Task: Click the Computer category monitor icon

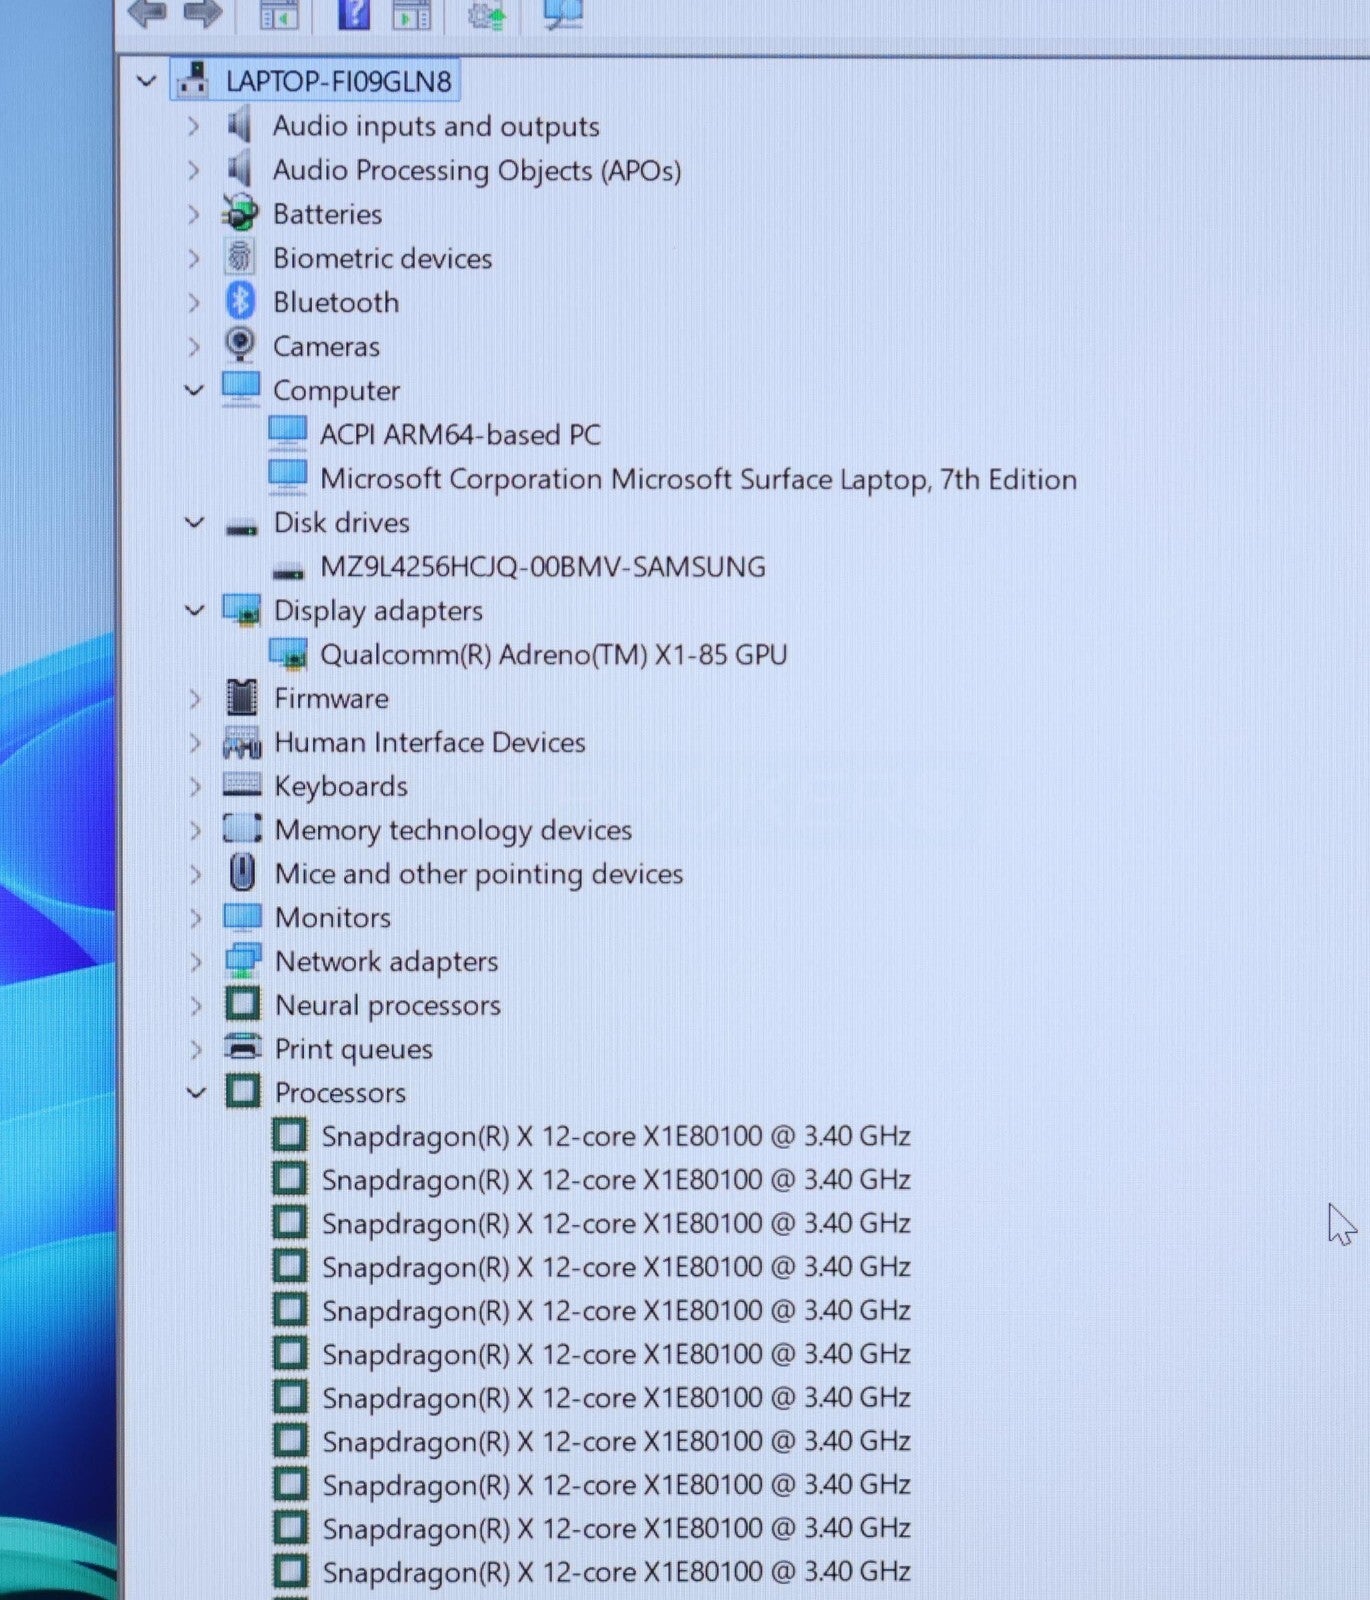Action: [x=241, y=389]
